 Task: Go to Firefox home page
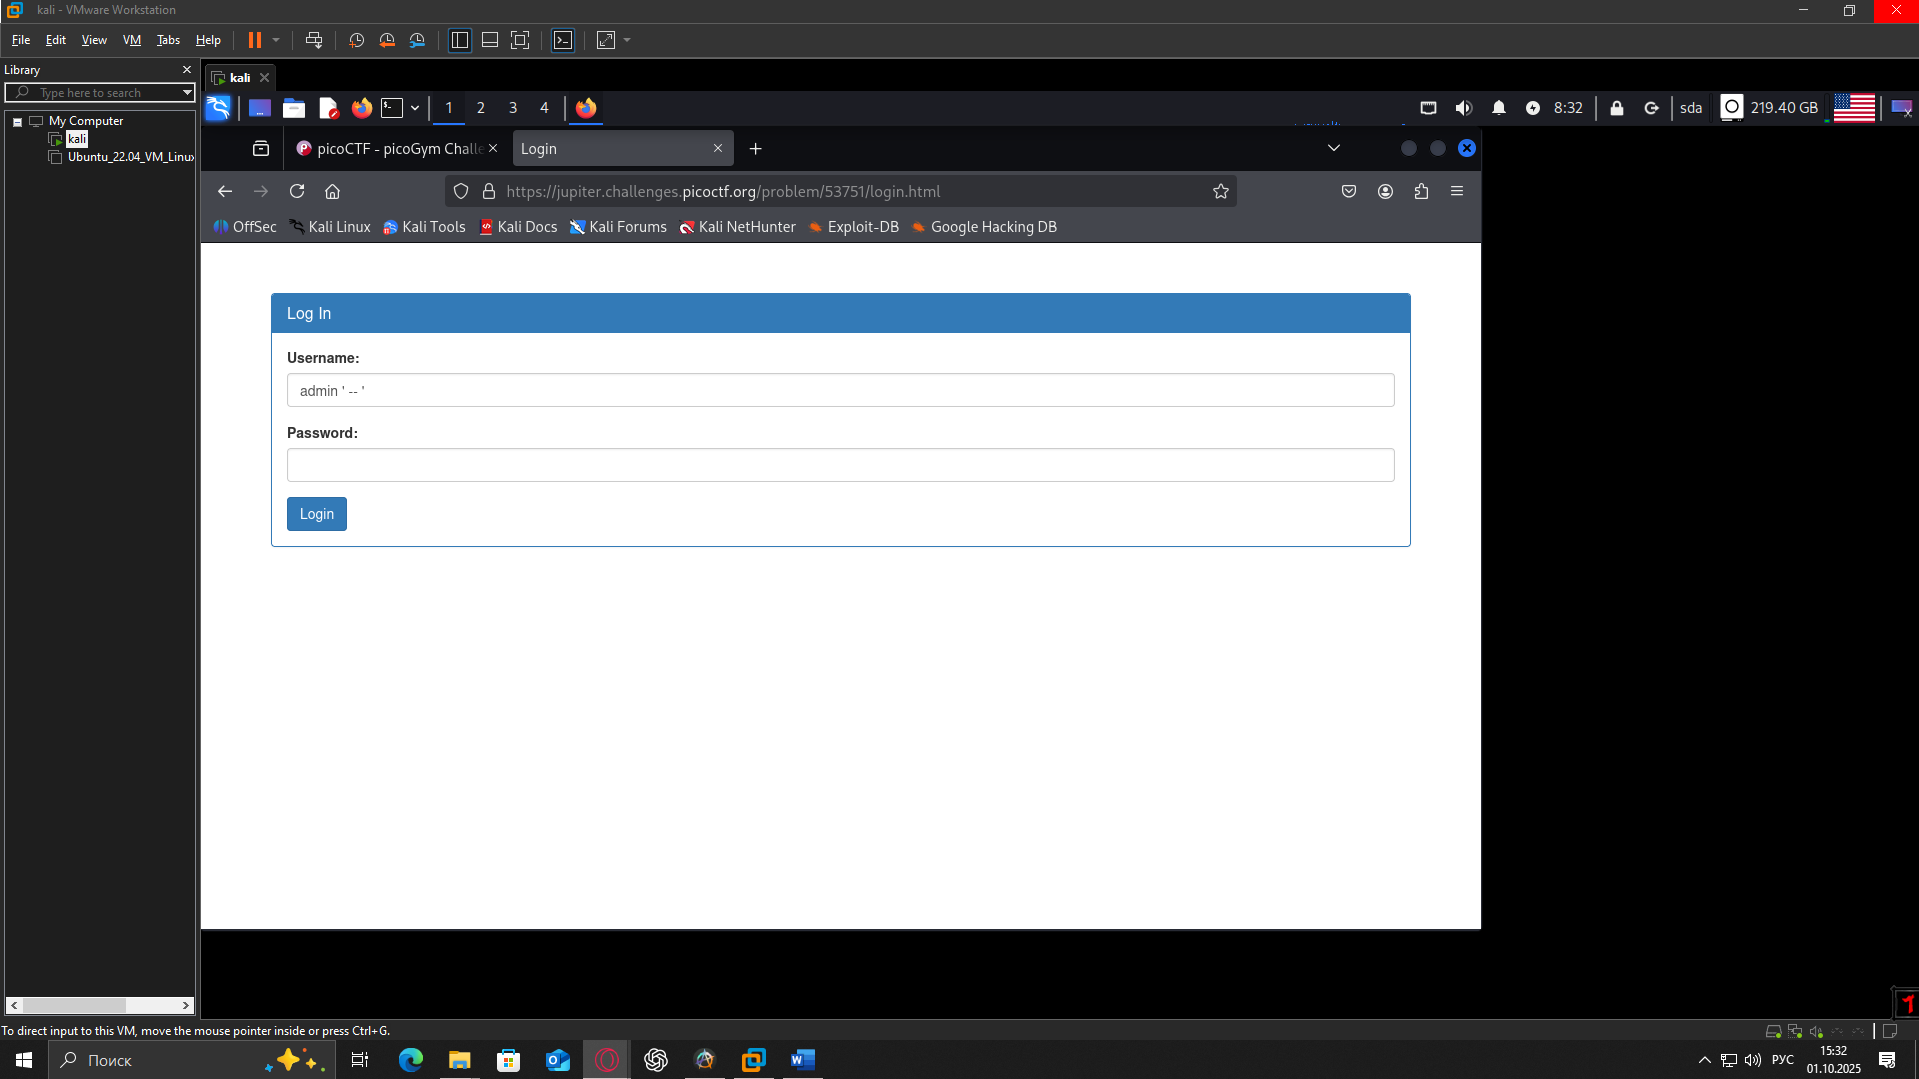333,191
